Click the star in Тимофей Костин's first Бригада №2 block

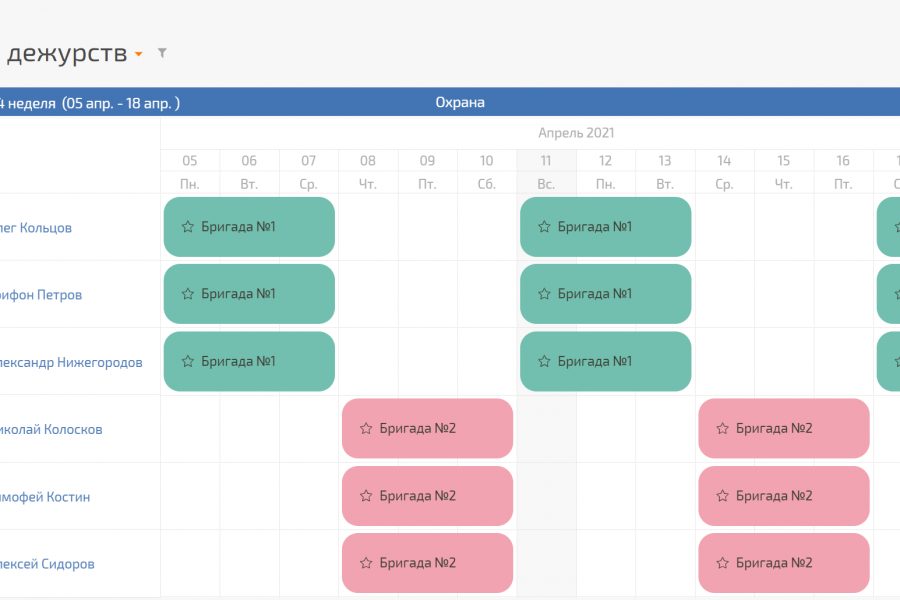366,496
